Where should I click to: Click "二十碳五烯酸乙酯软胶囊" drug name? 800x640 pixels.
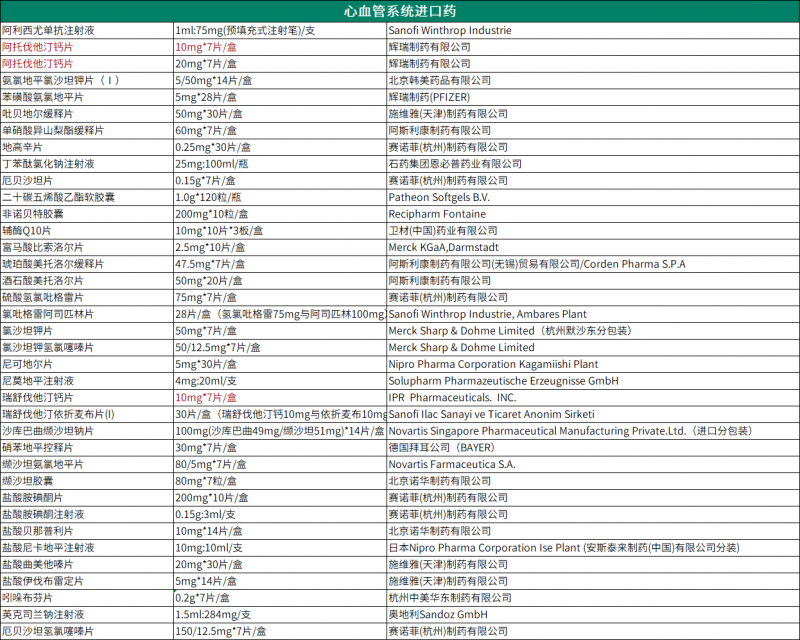(x=59, y=197)
